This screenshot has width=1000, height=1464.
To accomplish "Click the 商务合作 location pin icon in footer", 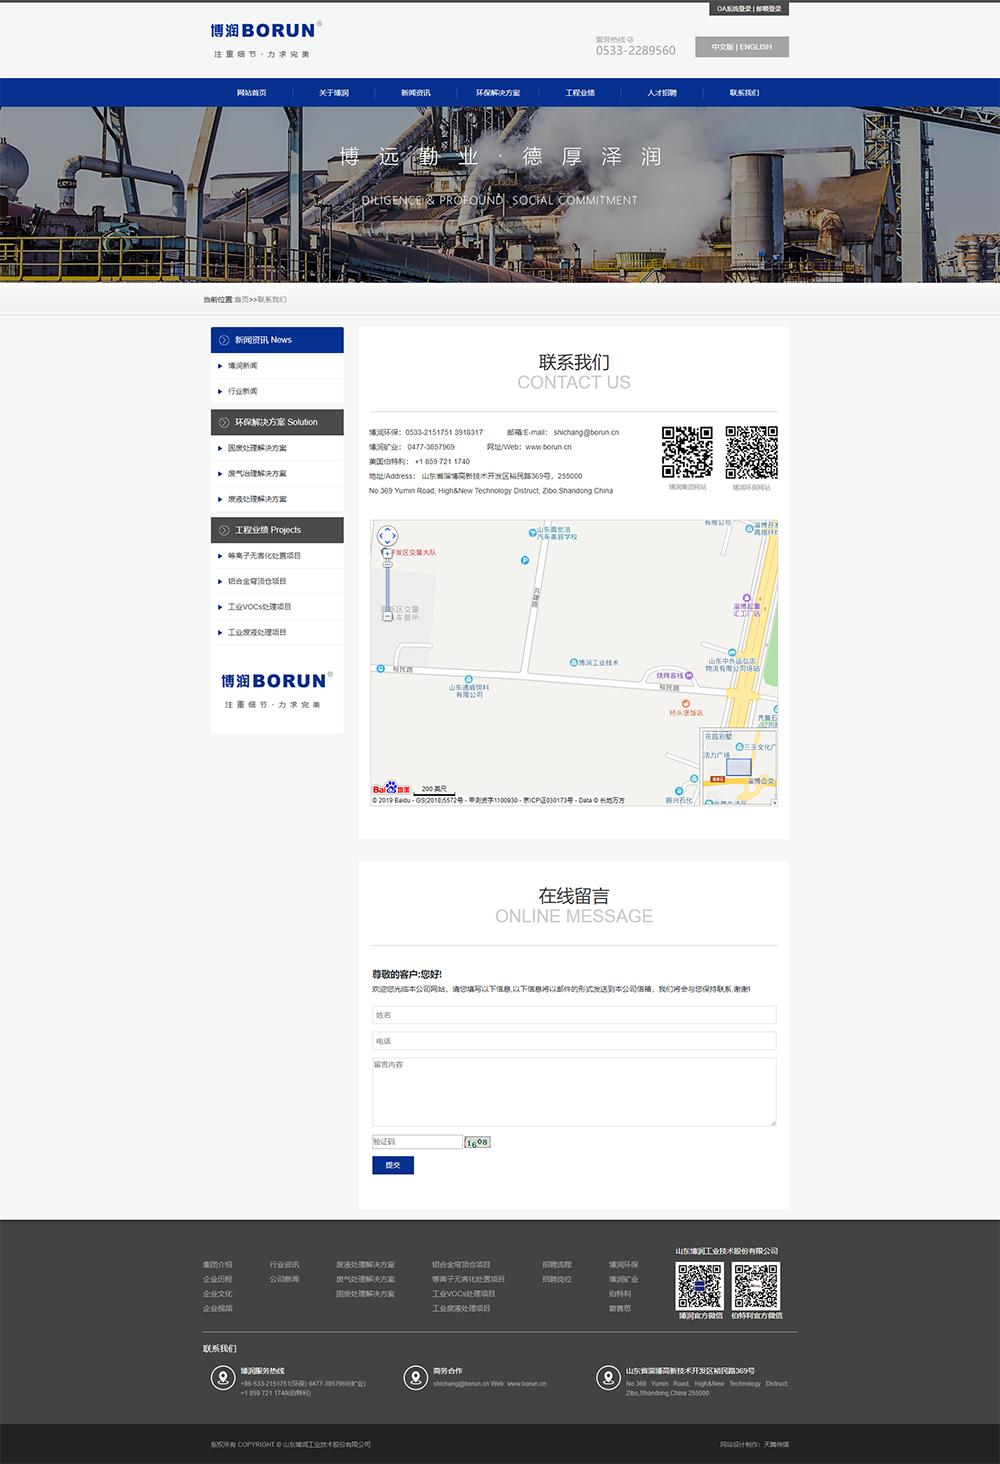I will pyautogui.click(x=416, y=1378).
